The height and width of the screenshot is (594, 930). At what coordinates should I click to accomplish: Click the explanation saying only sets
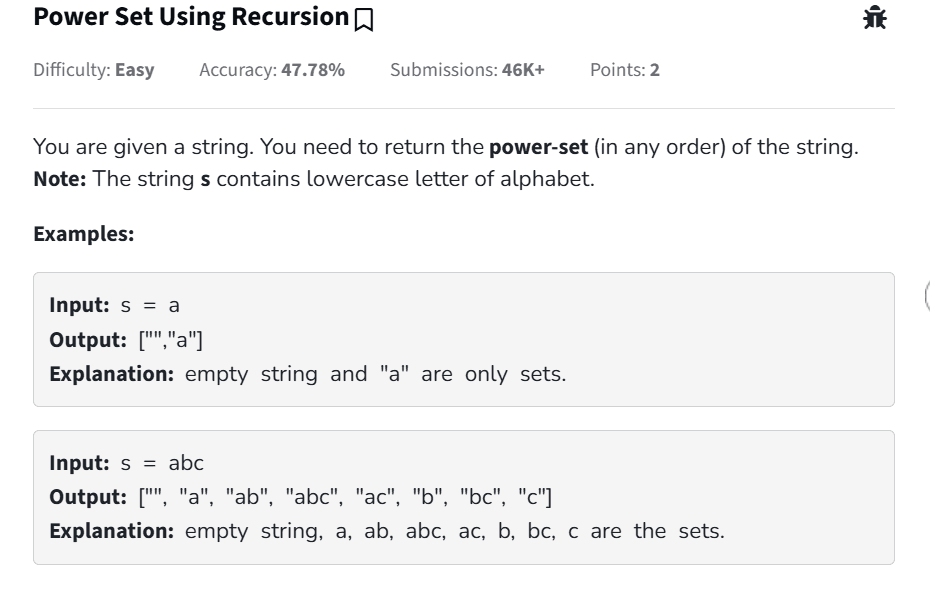[x=308, y=375]
